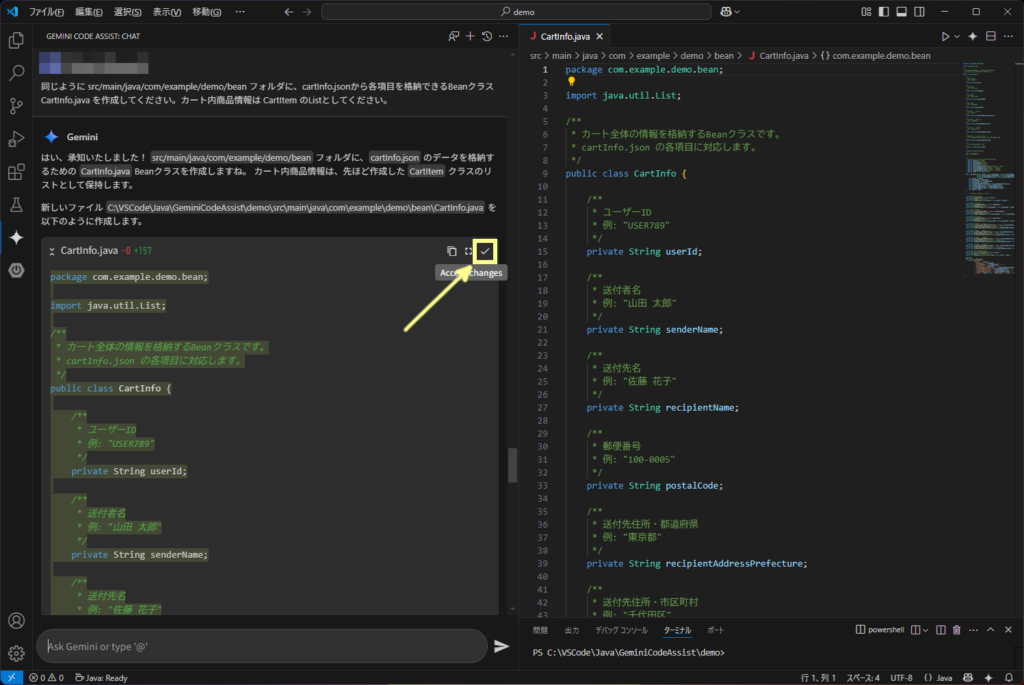Open the 編集(E) menu
The height and width of the screenshot is (685, 1024).
[89, 12]
